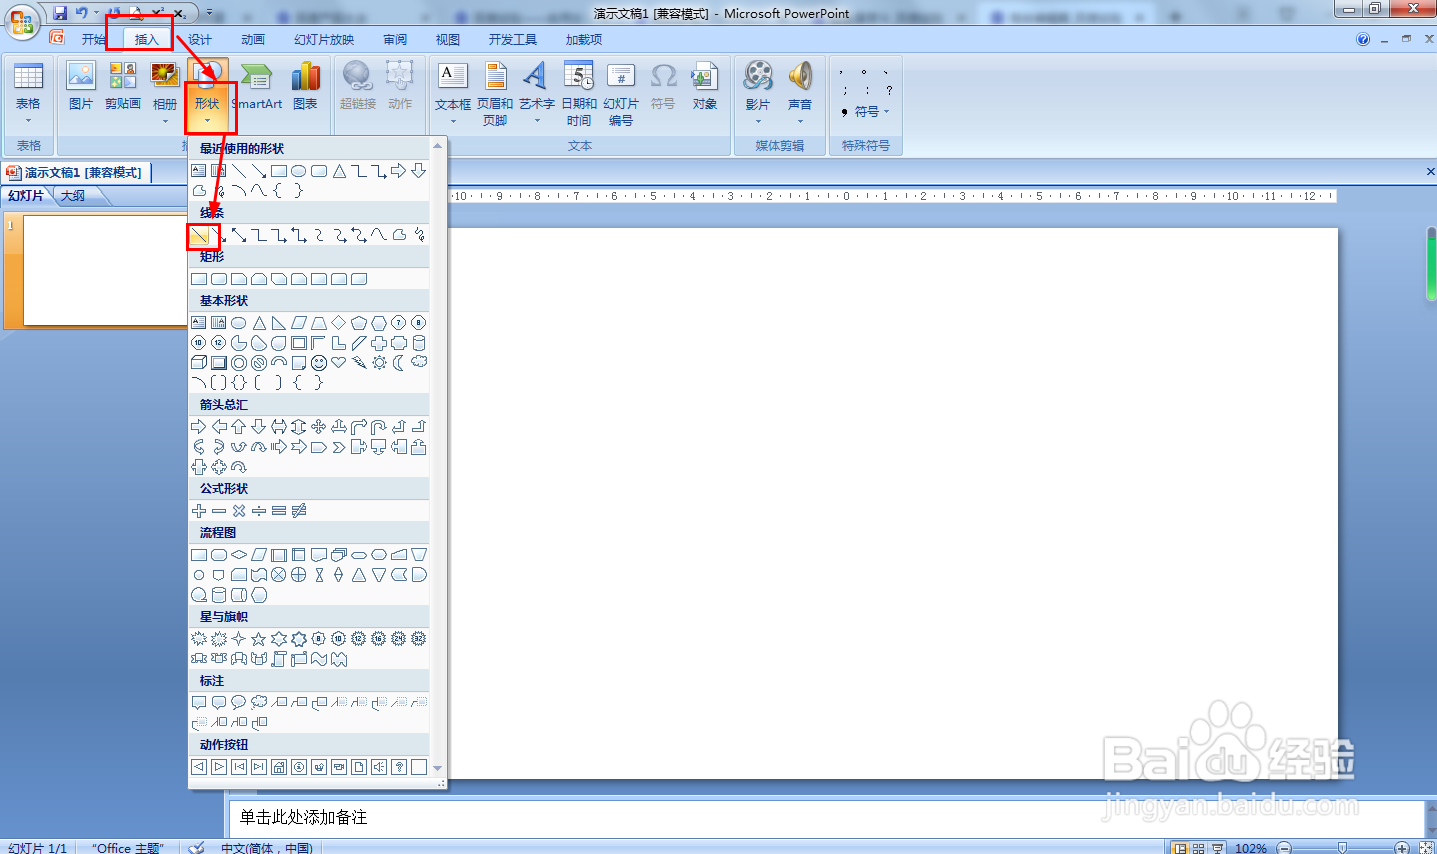Insert a 图表 chart
The image size is (1437, 854).
(x=305, y=86)
